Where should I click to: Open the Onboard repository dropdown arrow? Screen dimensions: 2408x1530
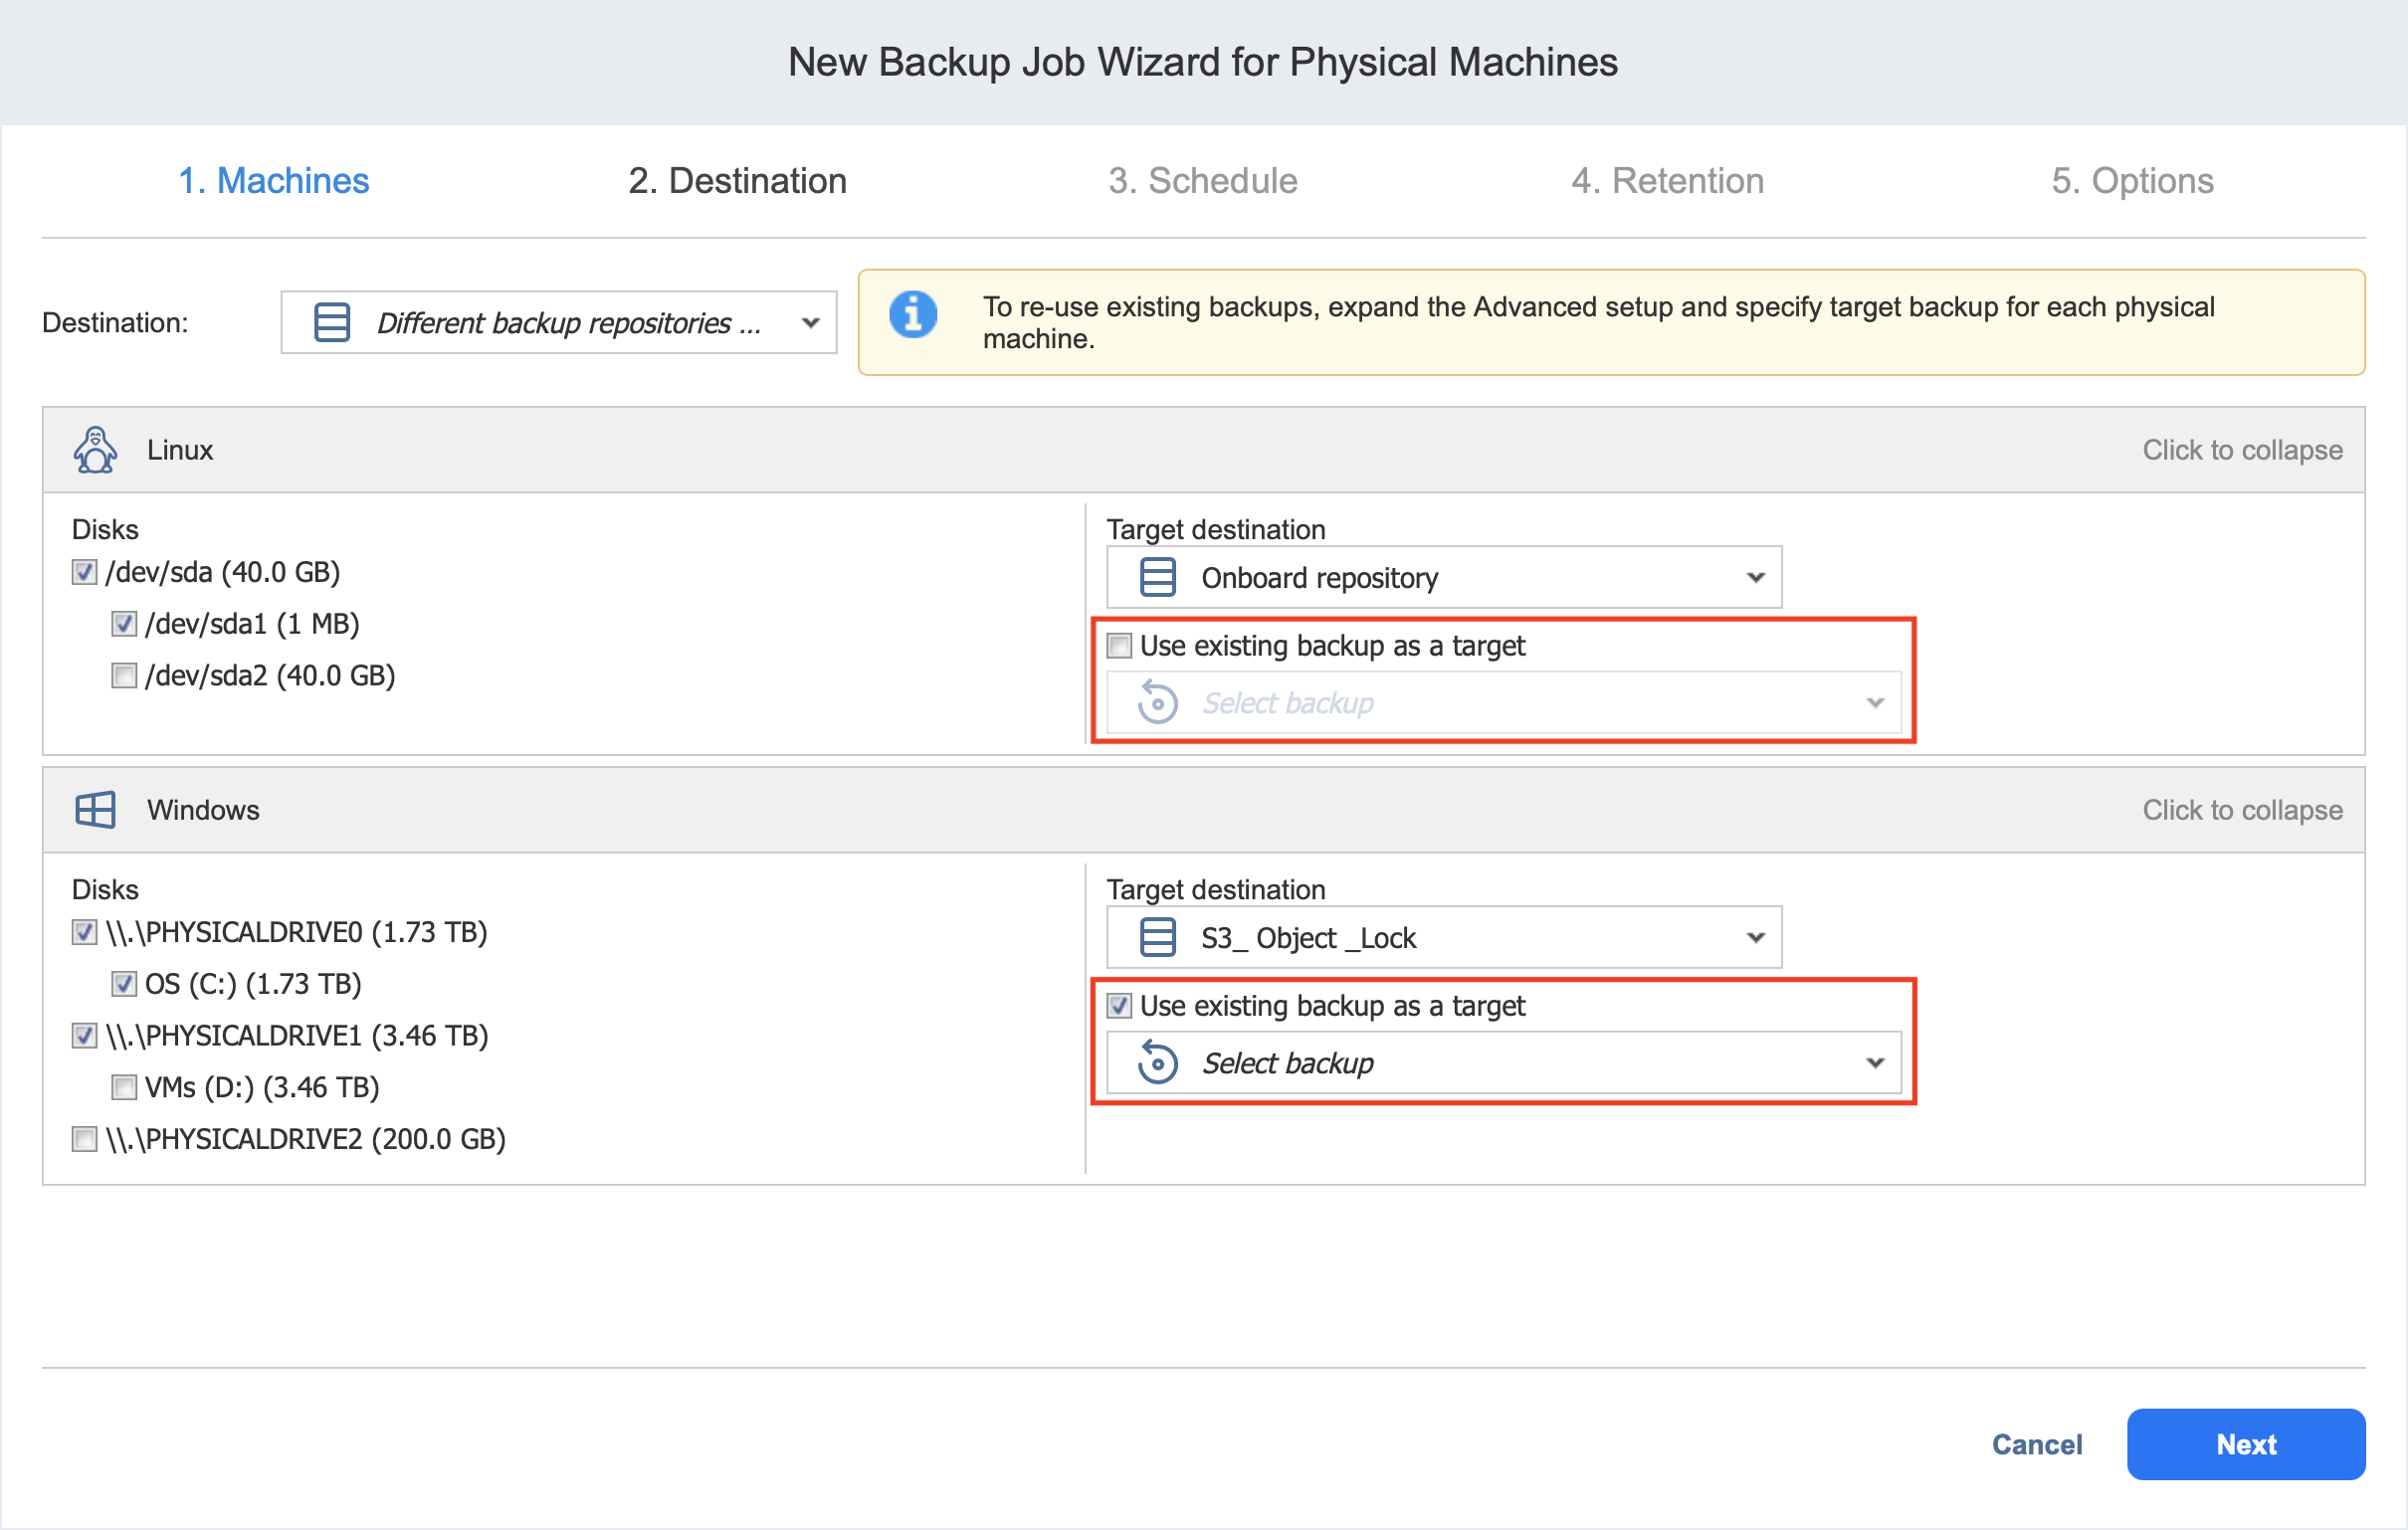pyautogui.click(x=1755, y=578)
